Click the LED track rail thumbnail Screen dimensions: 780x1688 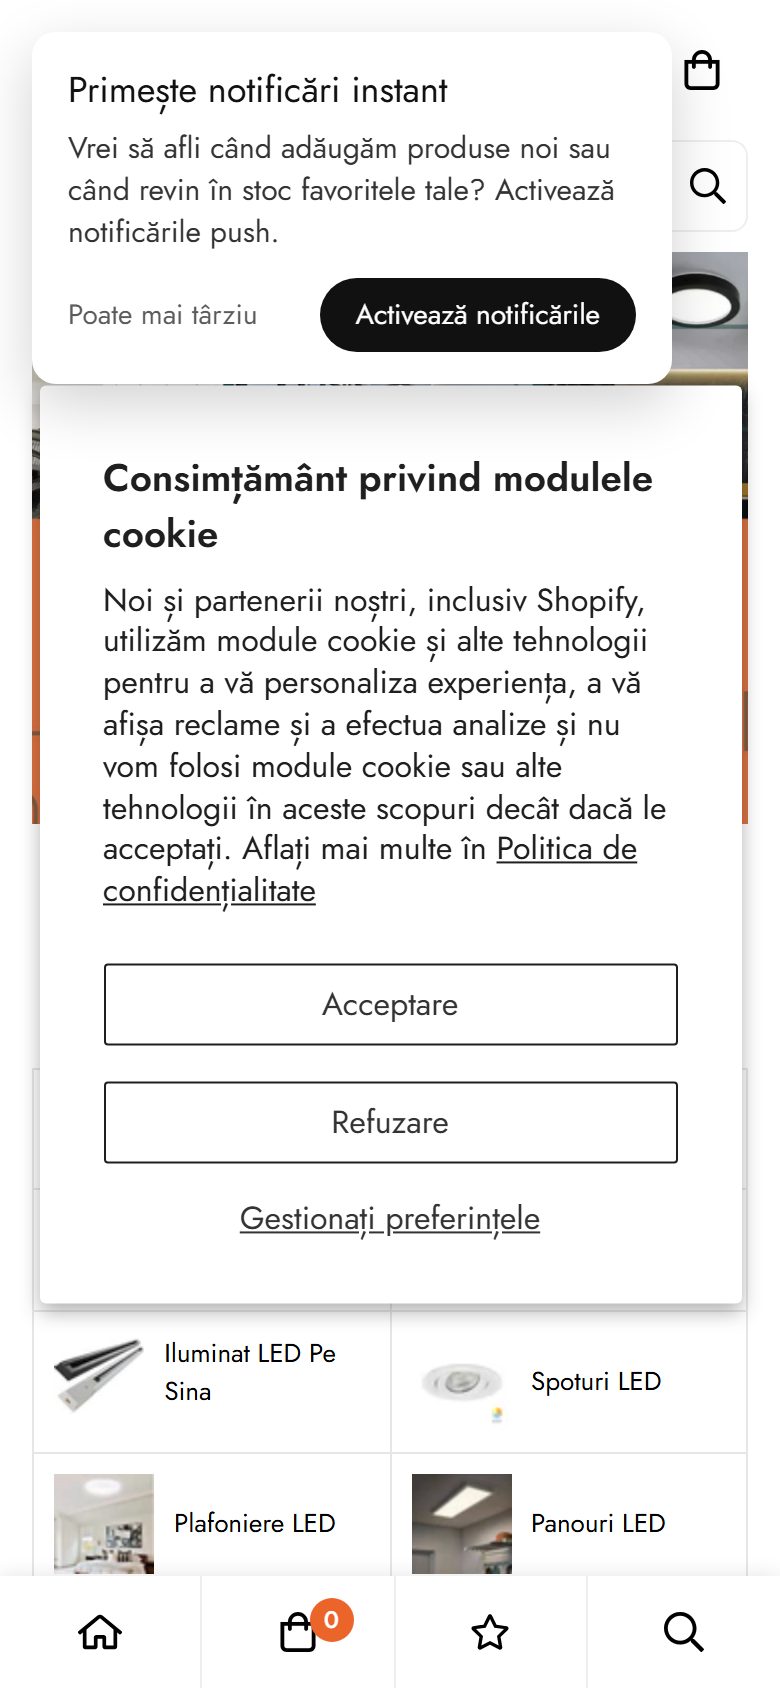tap(99, 1374)
